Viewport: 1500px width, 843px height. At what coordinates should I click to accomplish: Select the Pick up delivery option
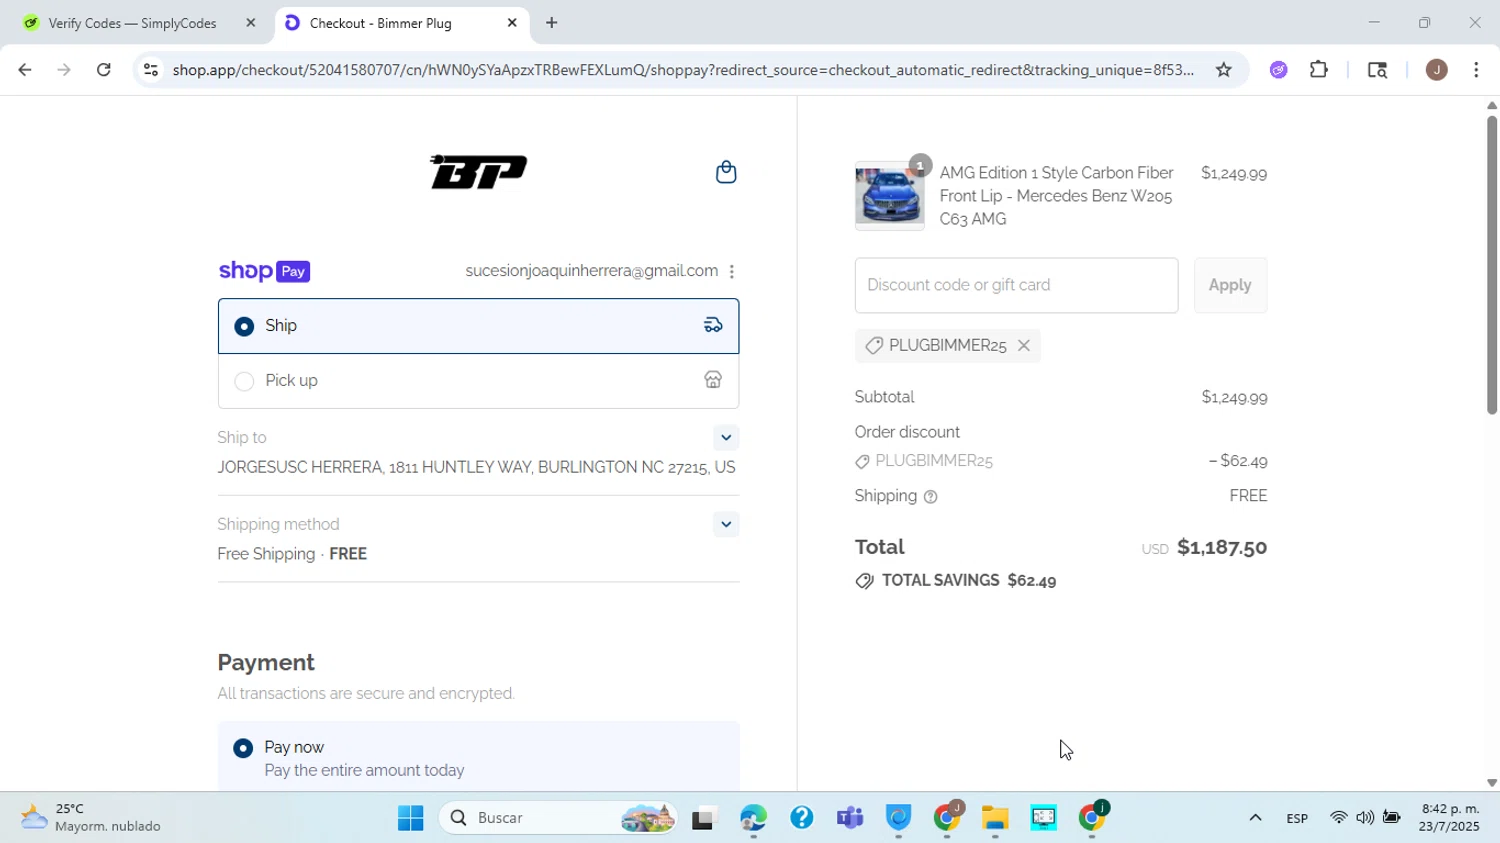[x=478, y=381]
